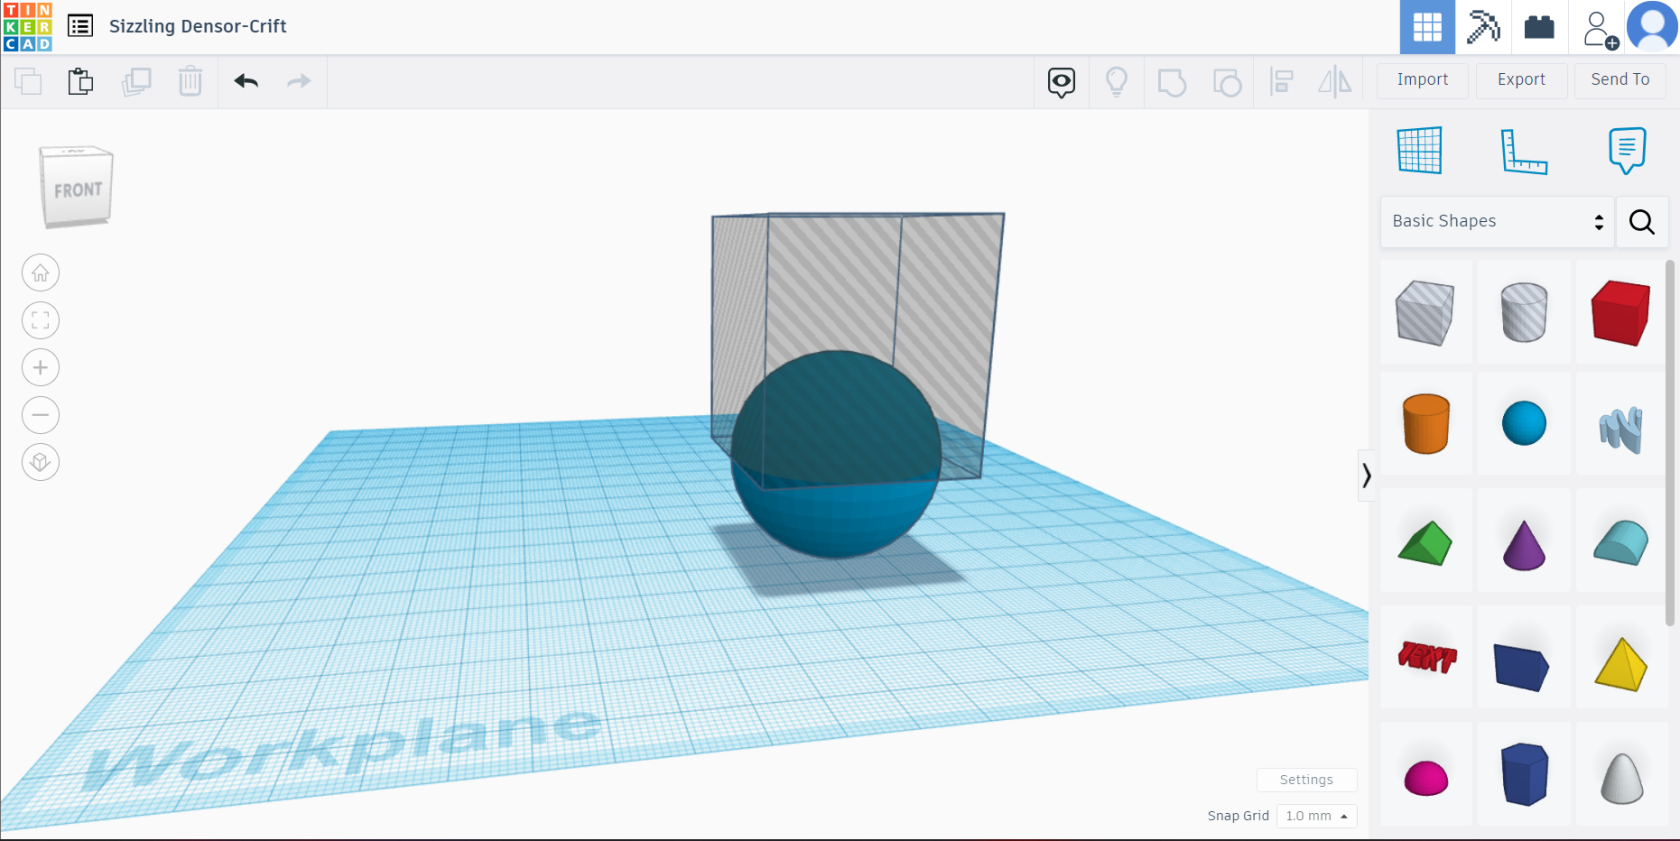The width and height of the screenshot is (1680, 841).
Task: Copy the selection with the Copy icon
Action: coord(28,81)
